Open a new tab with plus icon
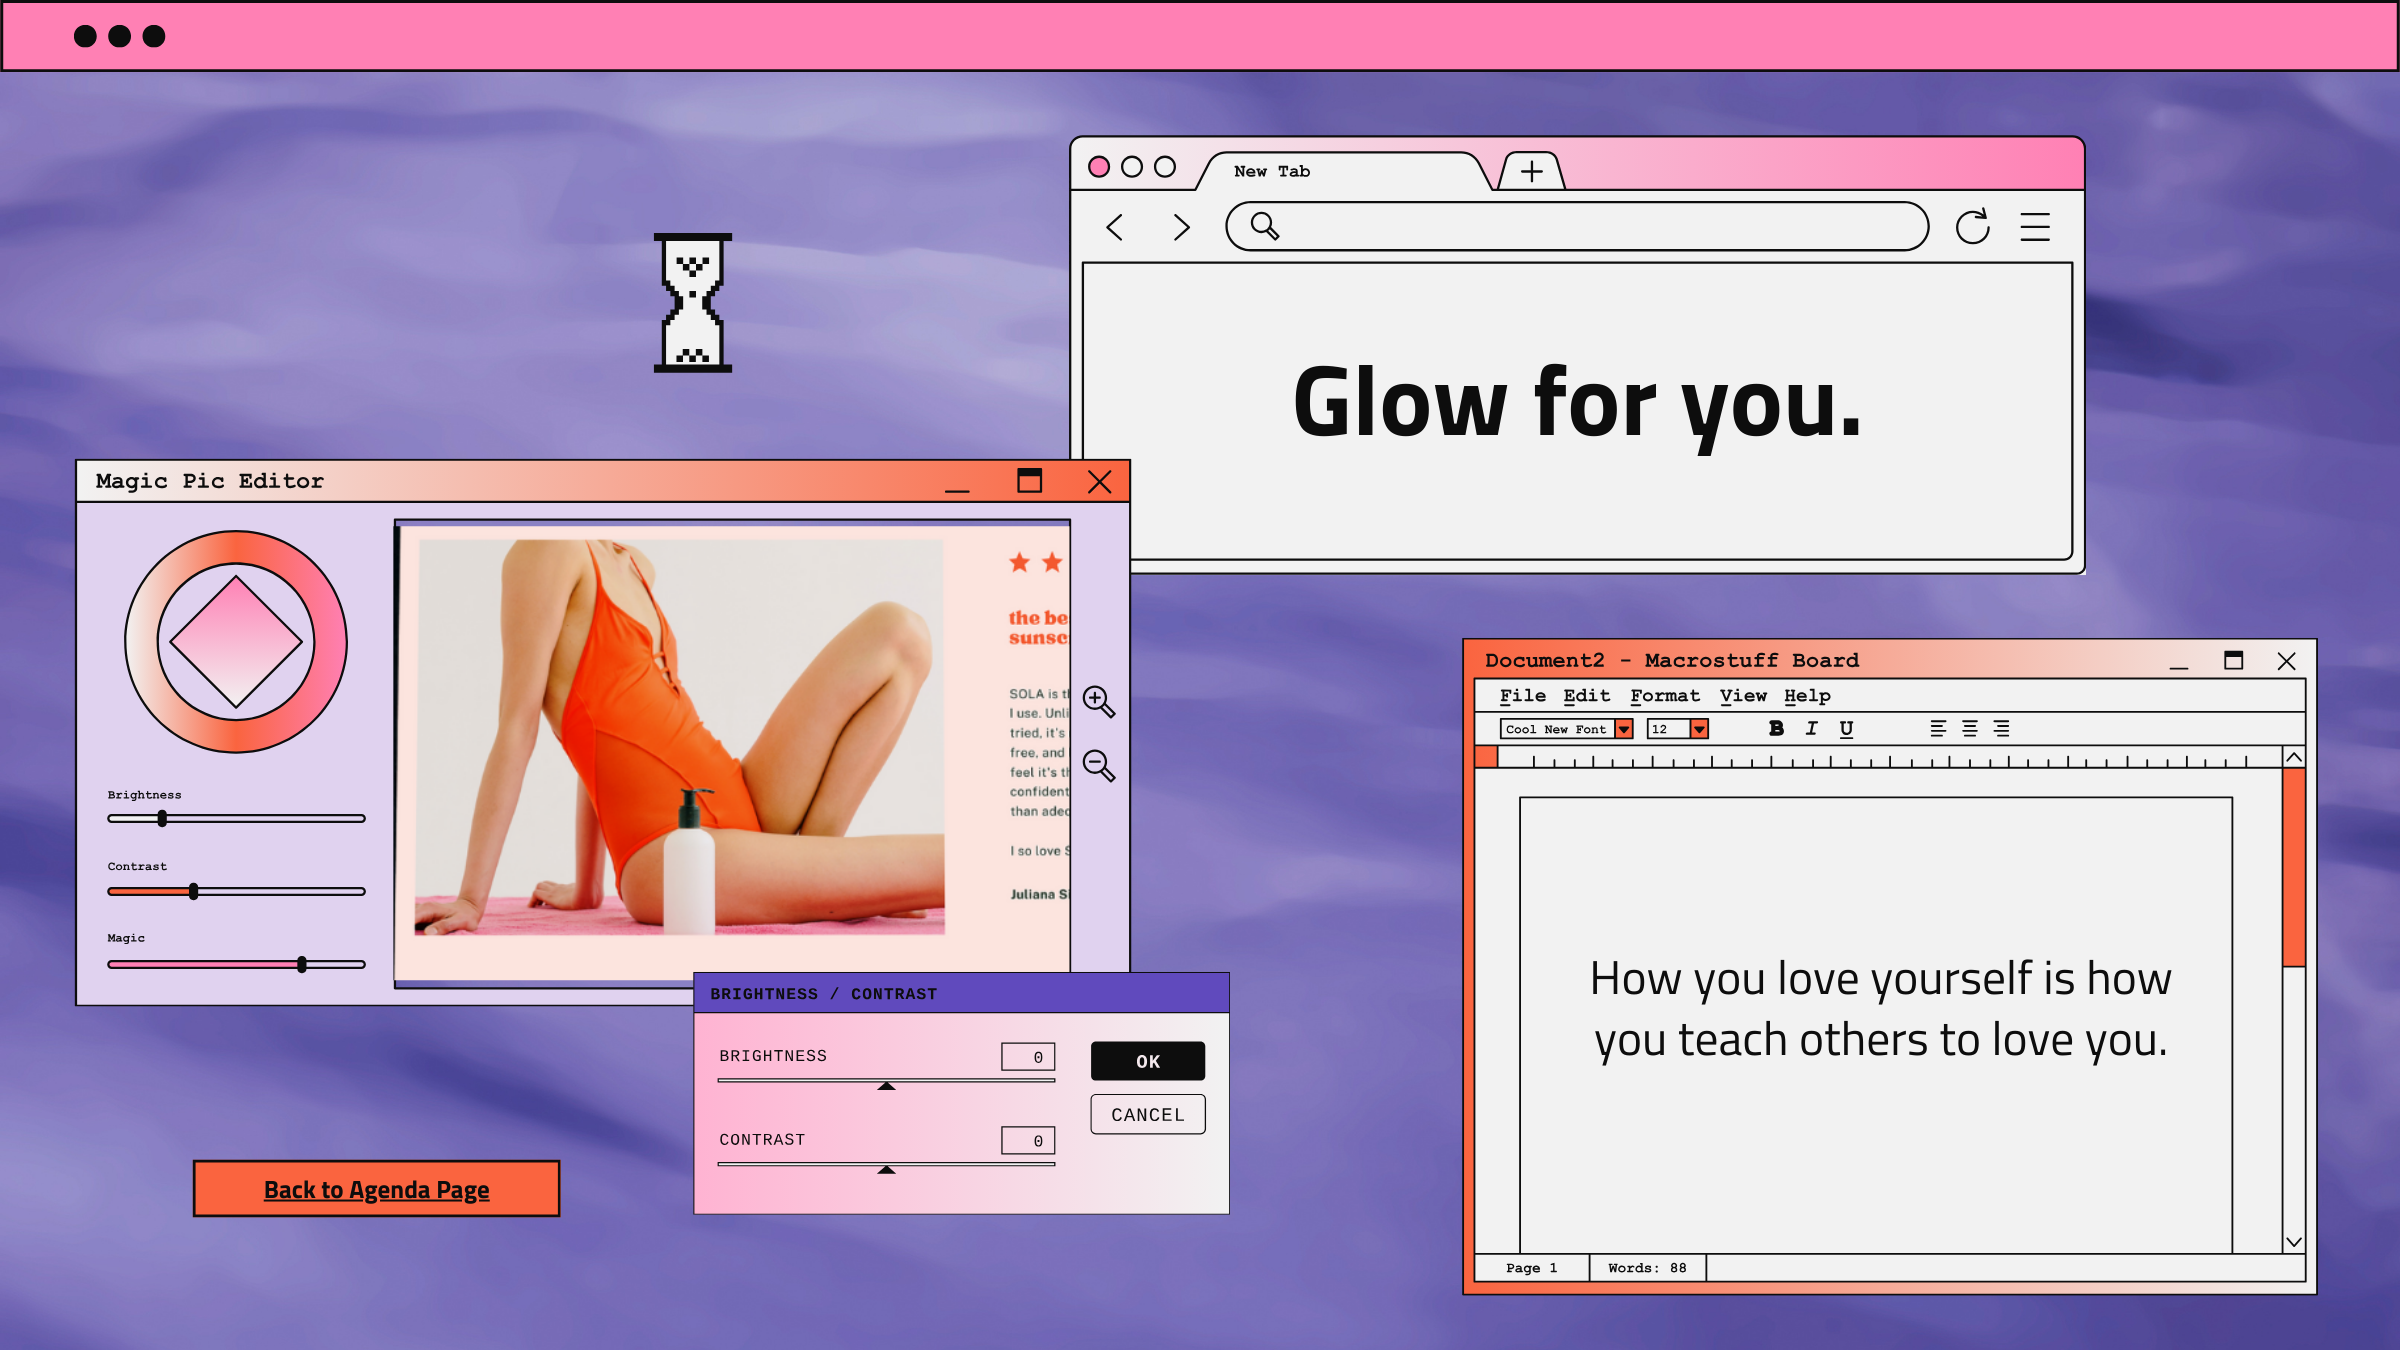 tap(1531, 172)
